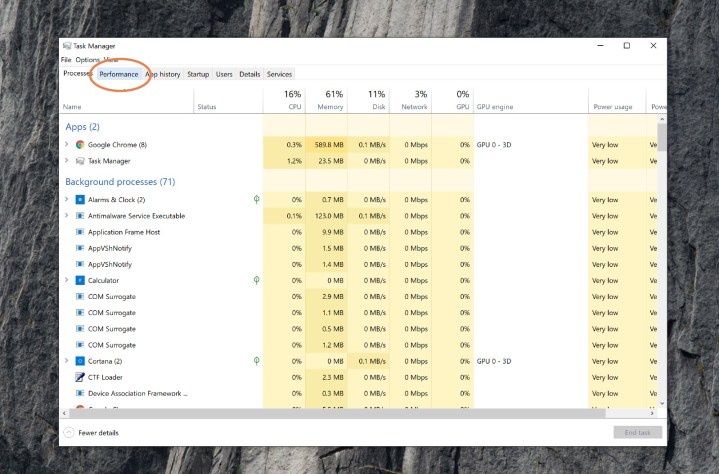Click the Cortana process icon
This screenshot has width=719, height=474.
click(80, 361)
